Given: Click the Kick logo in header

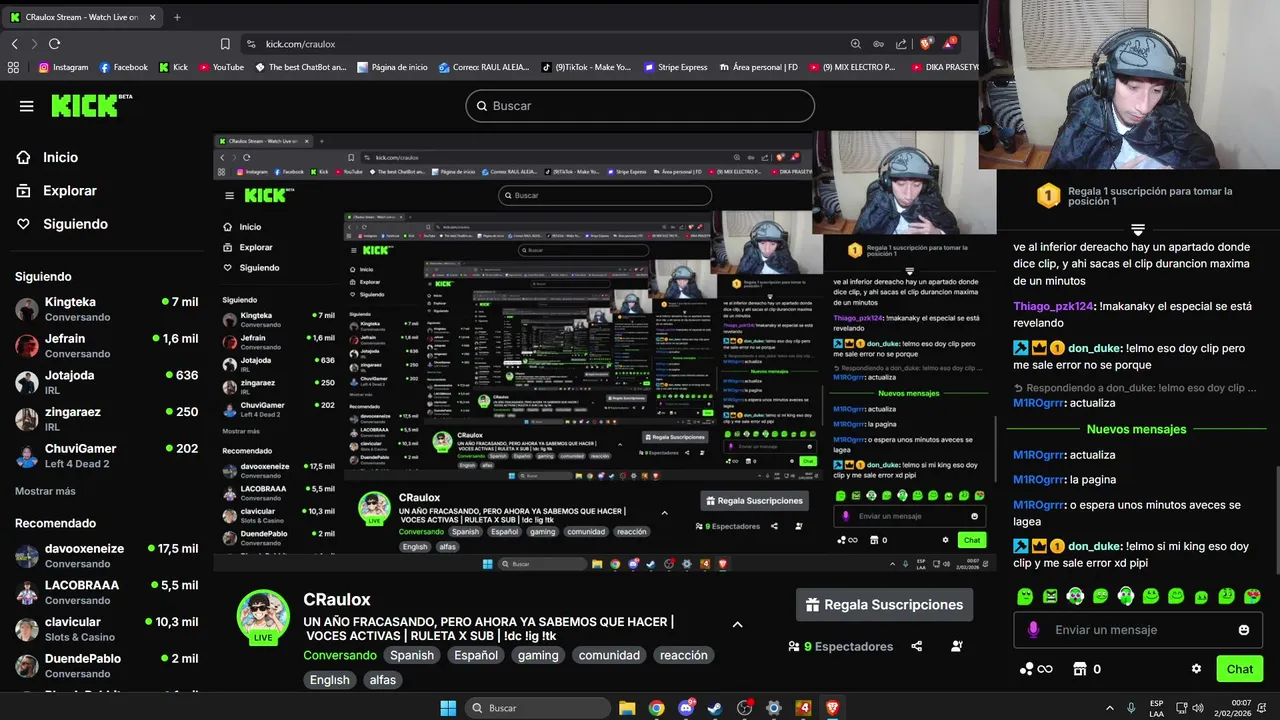Looking at the screenshot, I should [91, 105].
